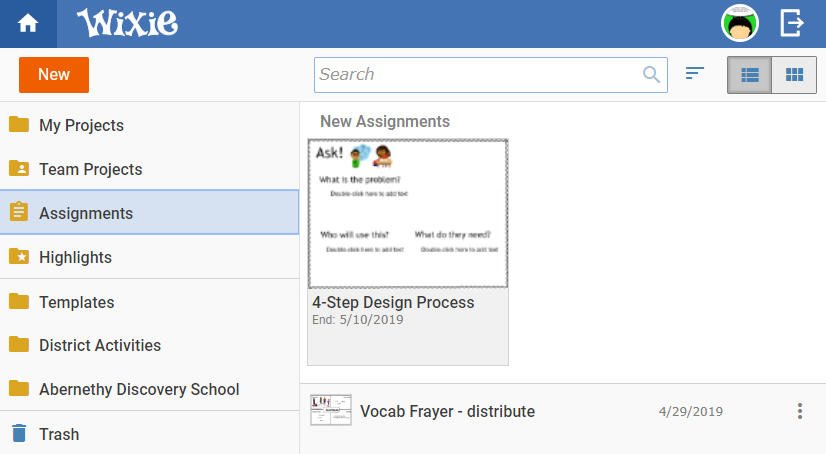Click the Abernethy Discovery School folder icon
The width and height of the screenshot is (826, 454).
[x=19, y=388]
